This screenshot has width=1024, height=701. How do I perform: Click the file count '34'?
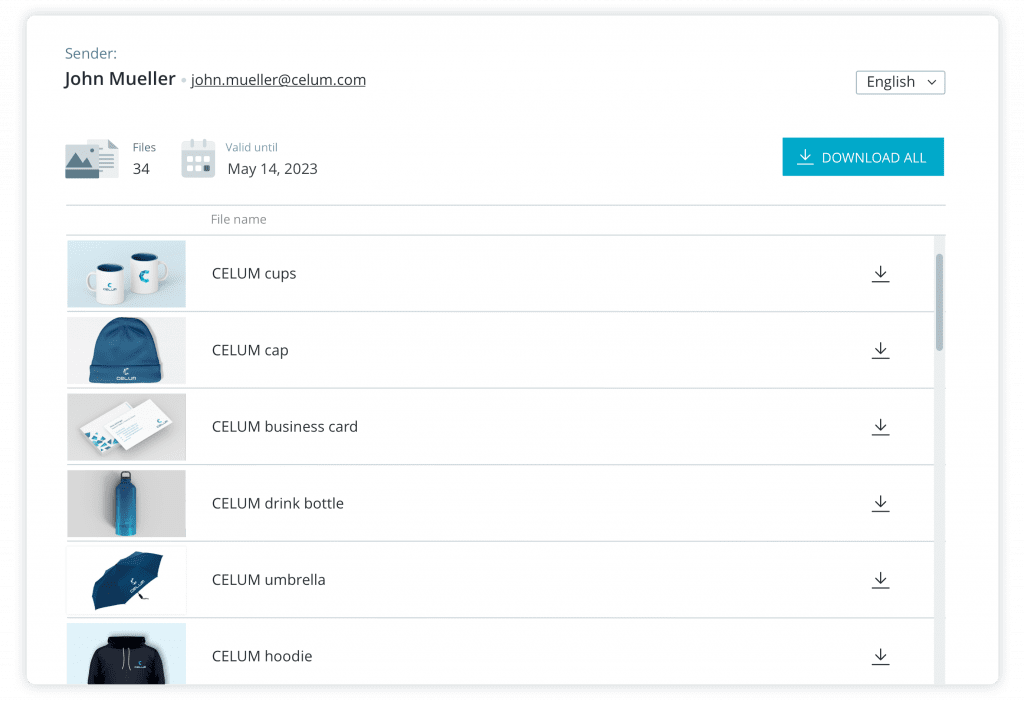pyautogui.click(x=141, y=169)
